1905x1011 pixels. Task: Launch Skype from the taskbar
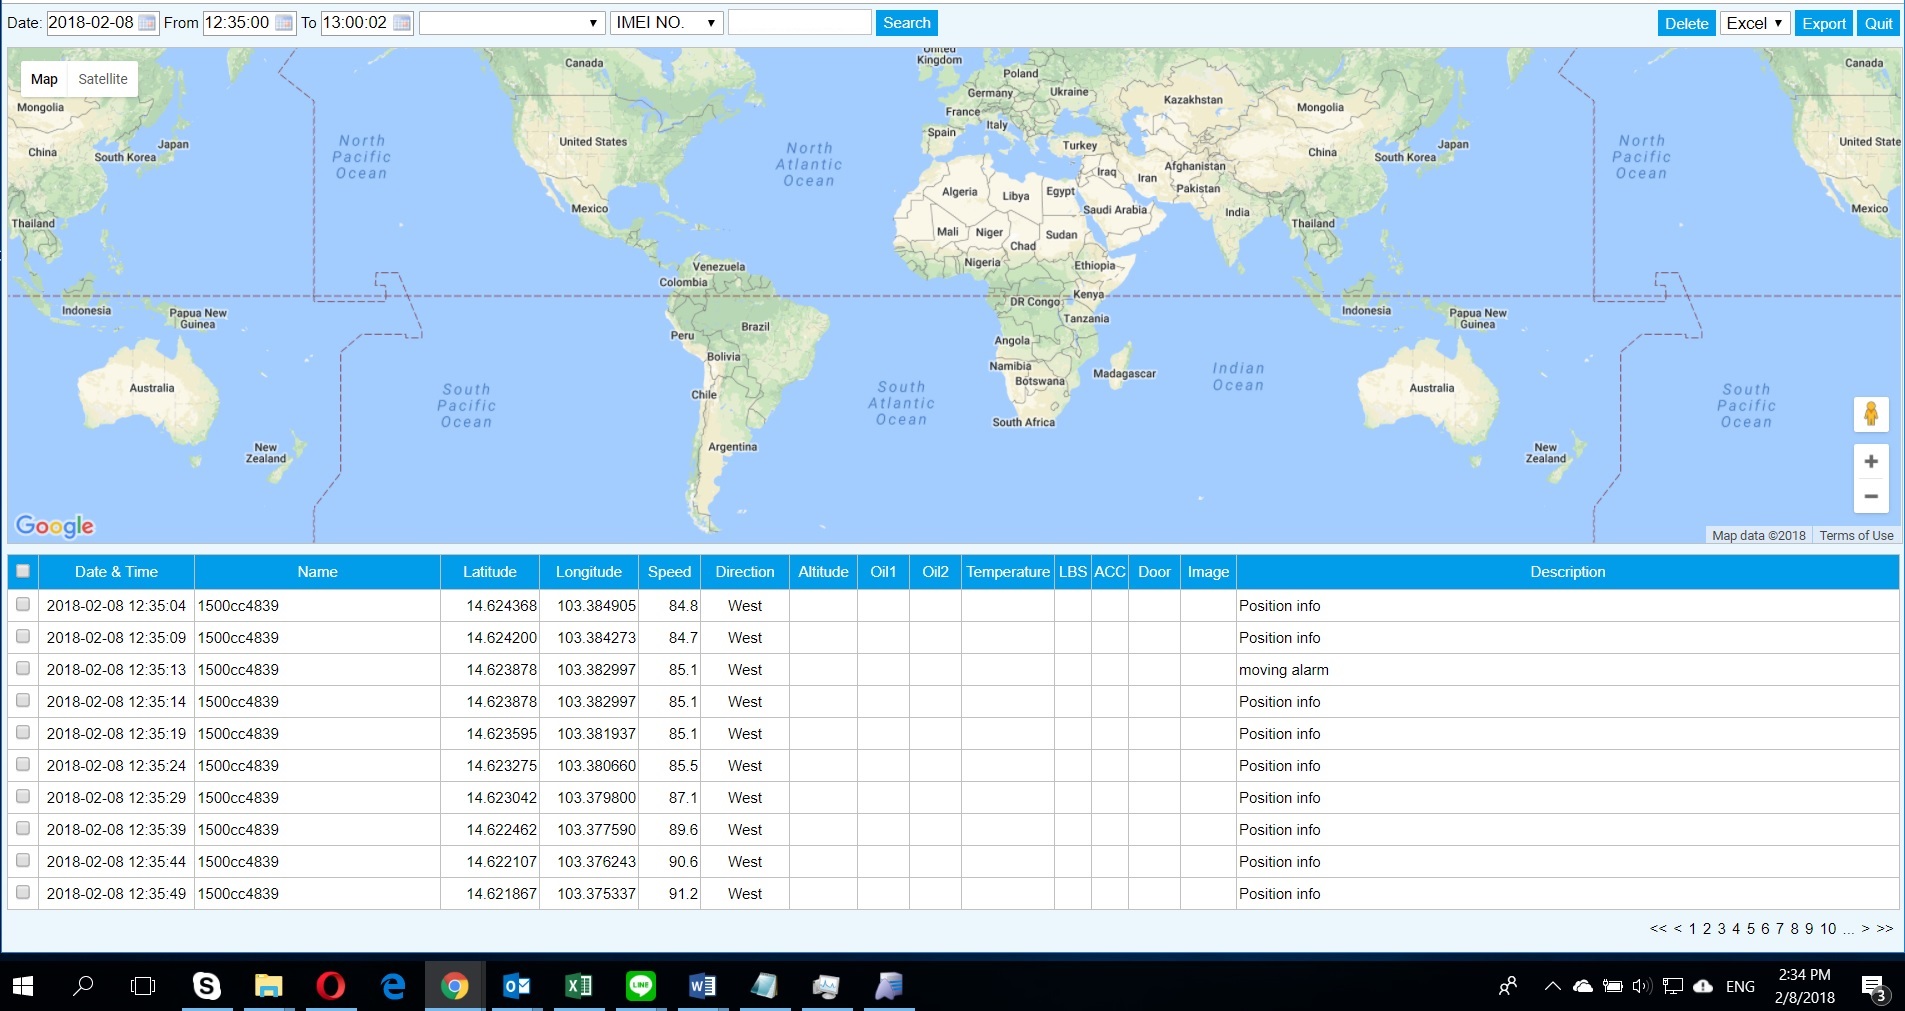(x=206, y=986)
